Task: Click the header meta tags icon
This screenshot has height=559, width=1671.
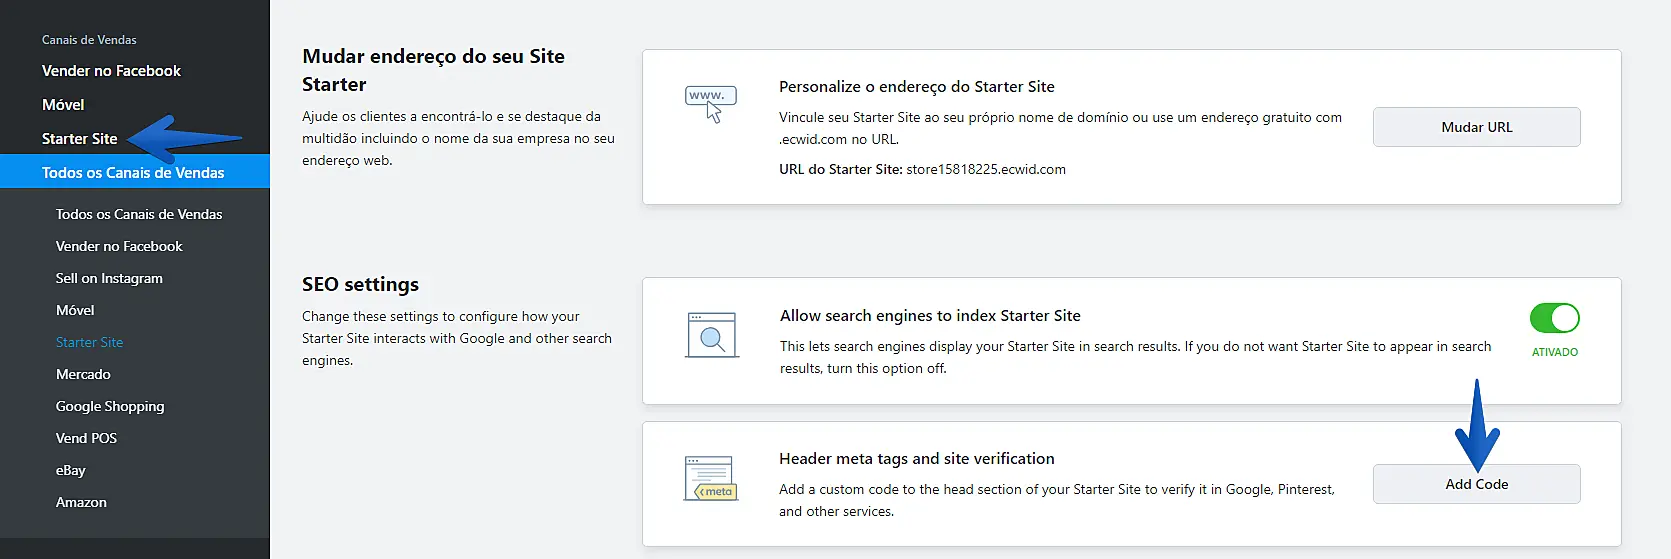Action: (711, 479)
